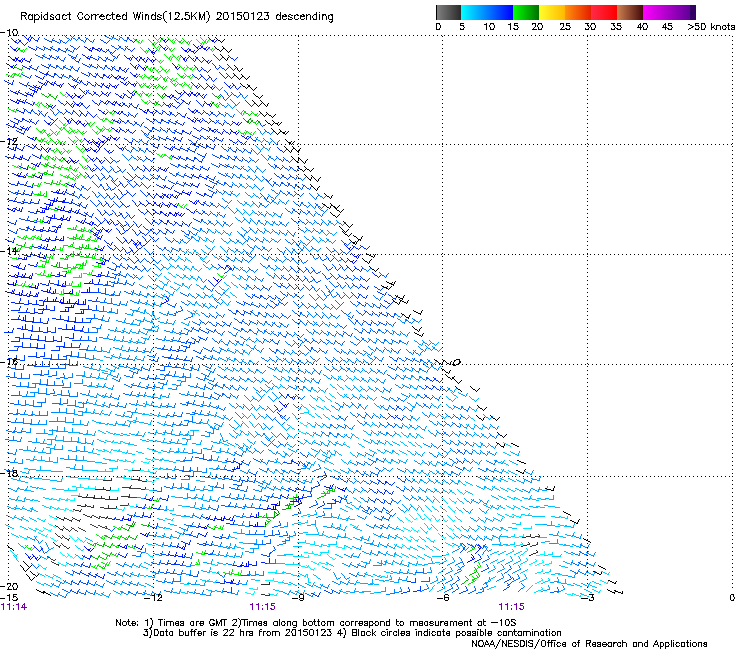Click the "11:15" time label nearest the -9 tick
Image resolution: width=740 pixels, height=650 pixels.
coord(262,607)
